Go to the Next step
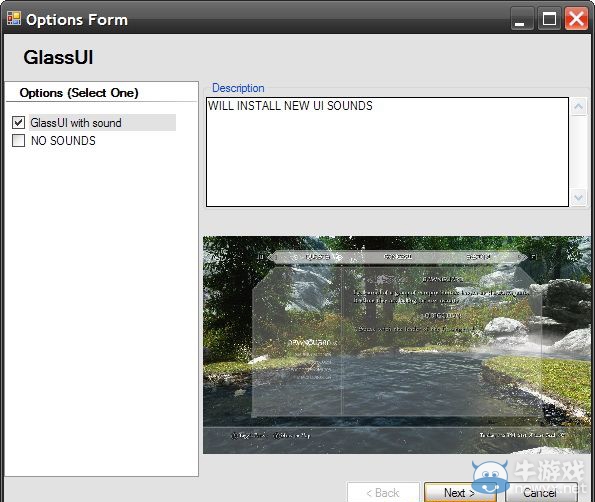Viewport: 595px width, 502px height. click(x=460, y=493)
